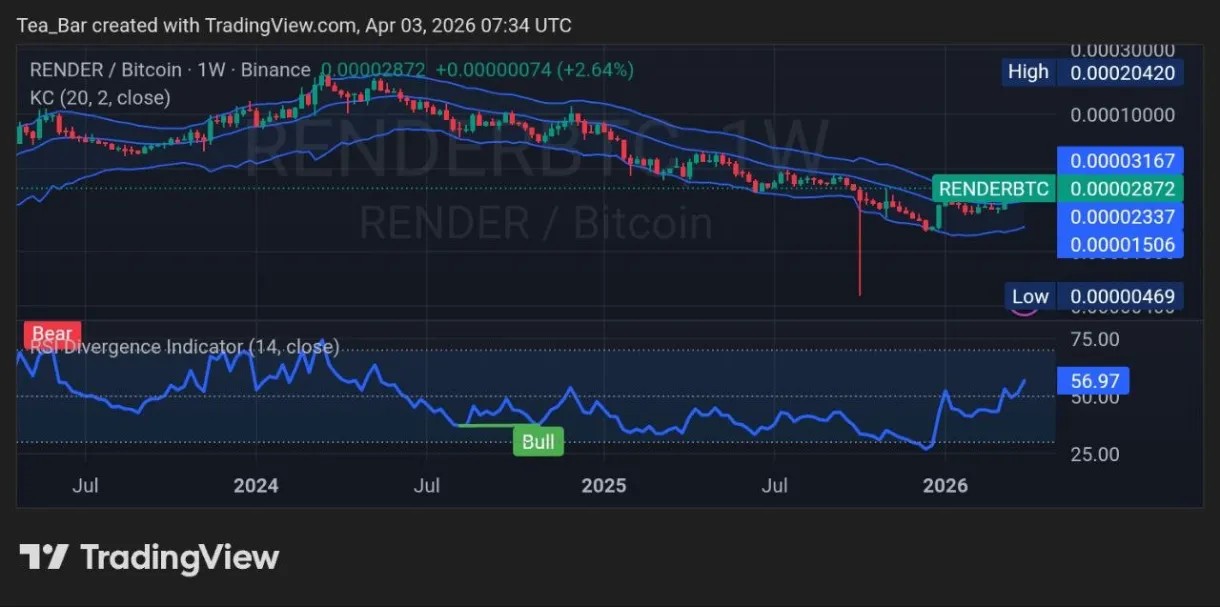Select the 0.00010000 price axis tick
Screen dimensions: 1220x607
pos(1123,115)
